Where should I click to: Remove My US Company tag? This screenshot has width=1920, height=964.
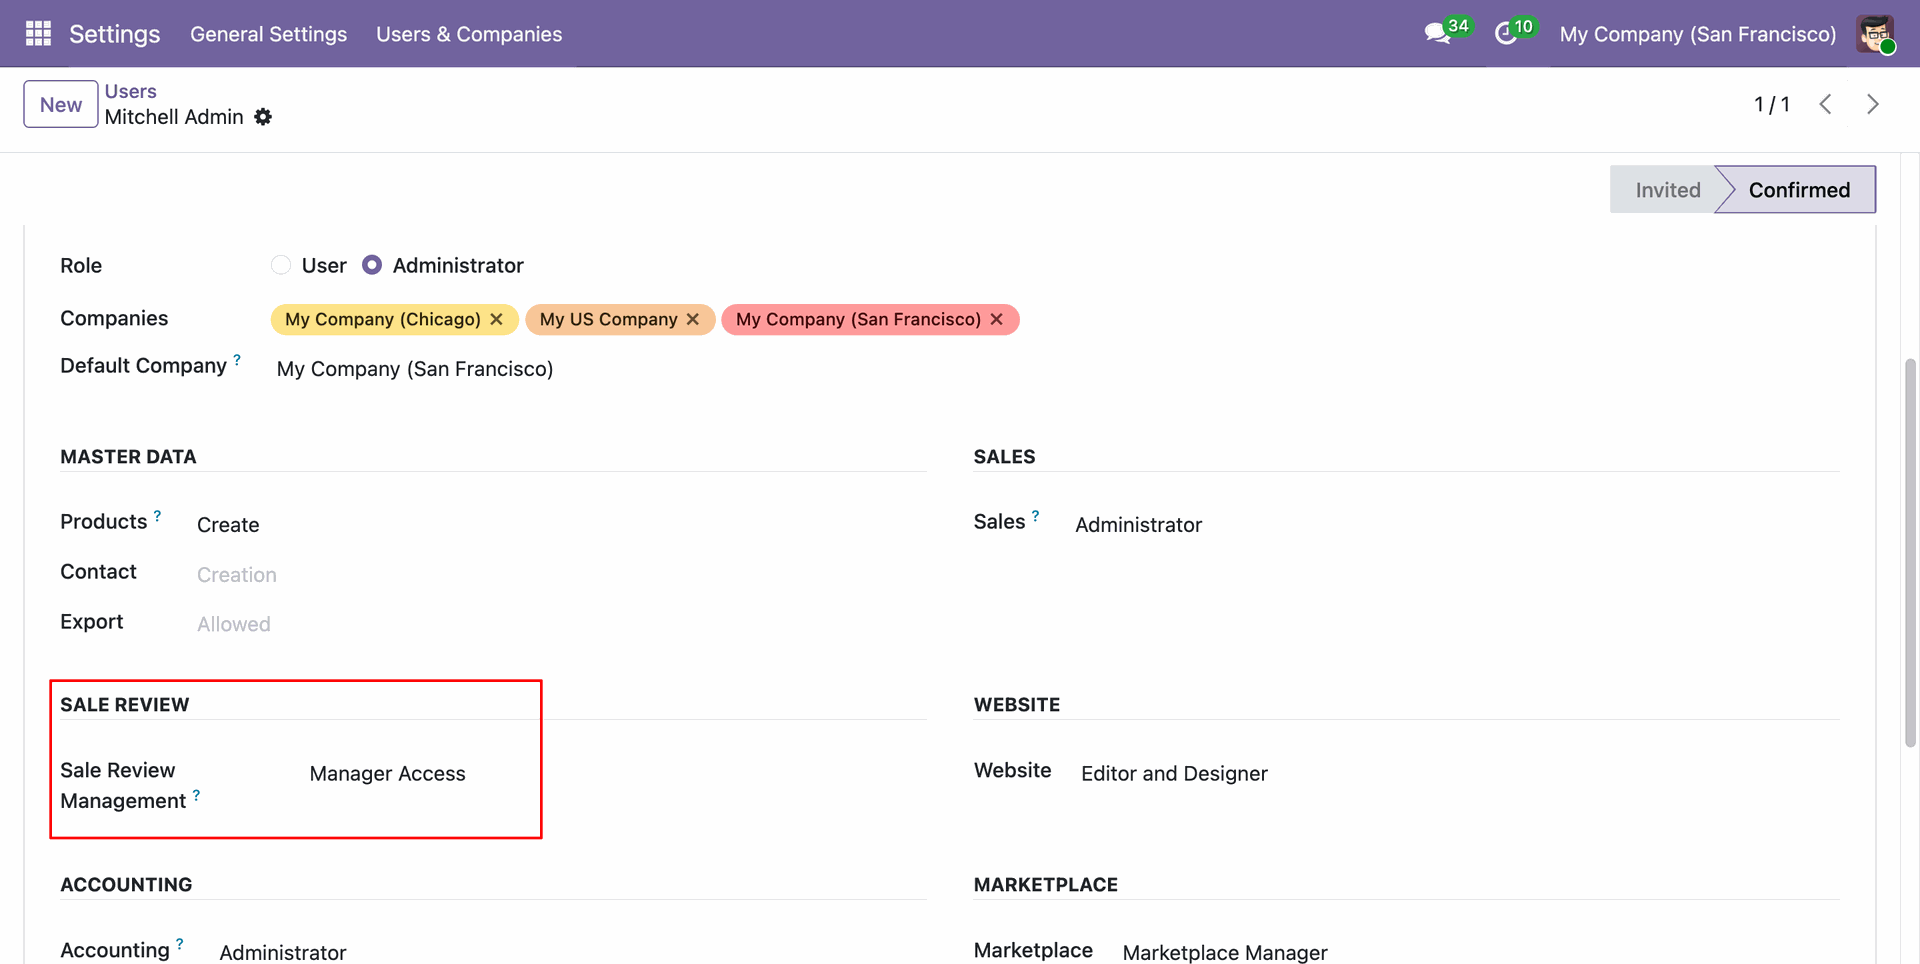[693, 319]
